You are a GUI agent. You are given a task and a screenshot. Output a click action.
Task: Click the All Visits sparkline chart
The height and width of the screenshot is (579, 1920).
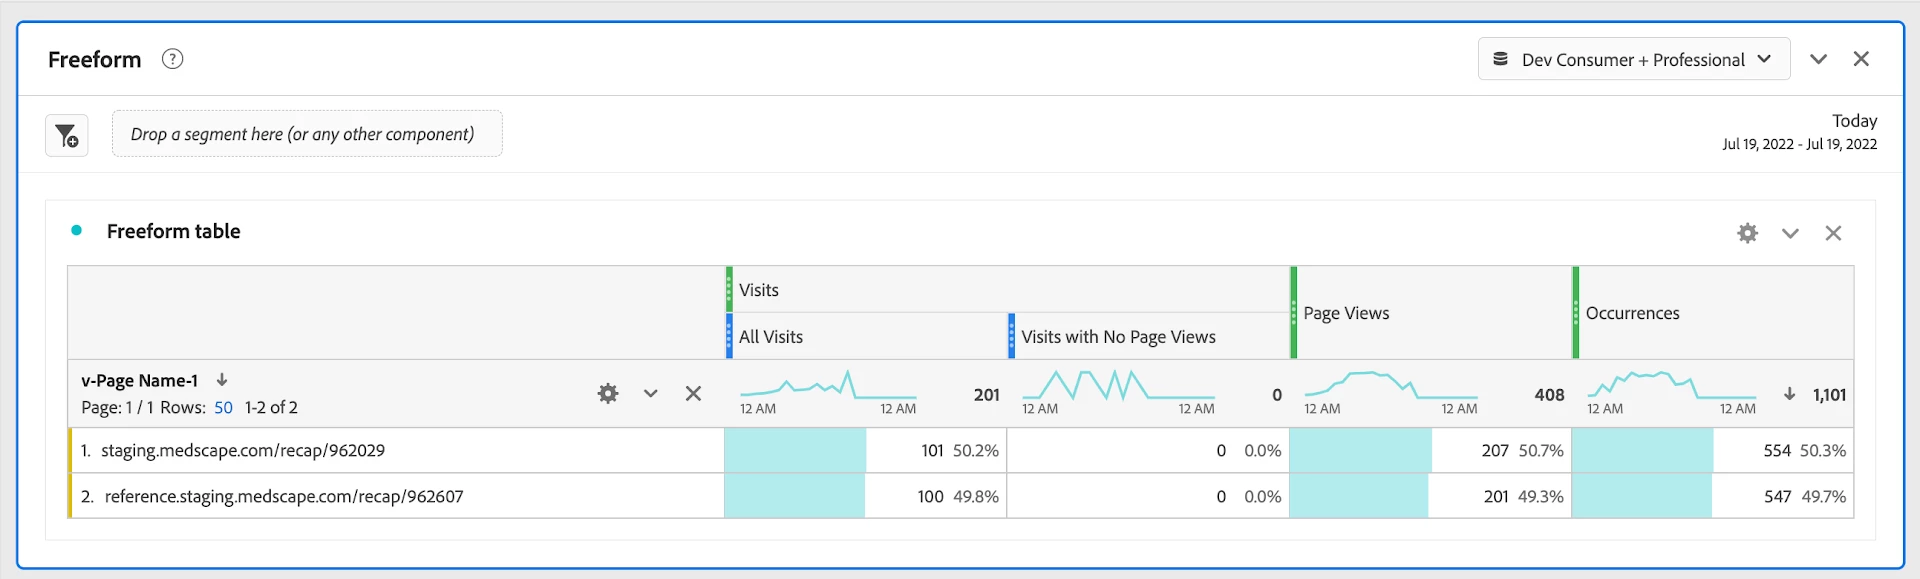828,385
